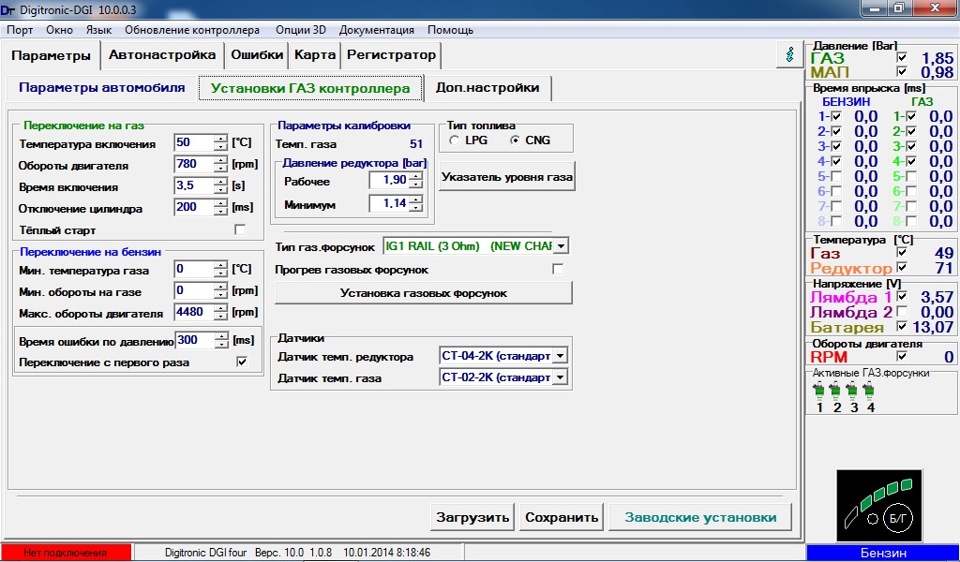Screen dimensions: 960x562
Task: Click the Температура включения input field
Action: tap(194, 143)
